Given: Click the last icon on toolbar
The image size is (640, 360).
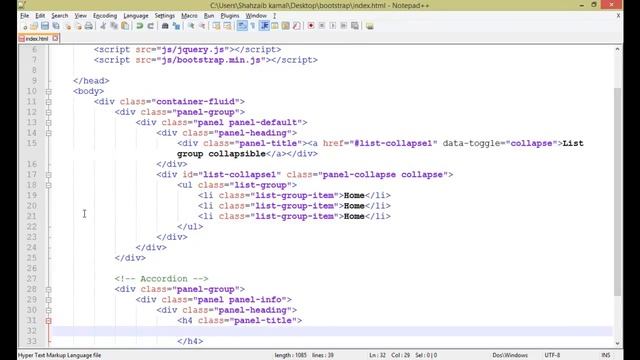Looking at the screenshot, I should pos(369,26).
